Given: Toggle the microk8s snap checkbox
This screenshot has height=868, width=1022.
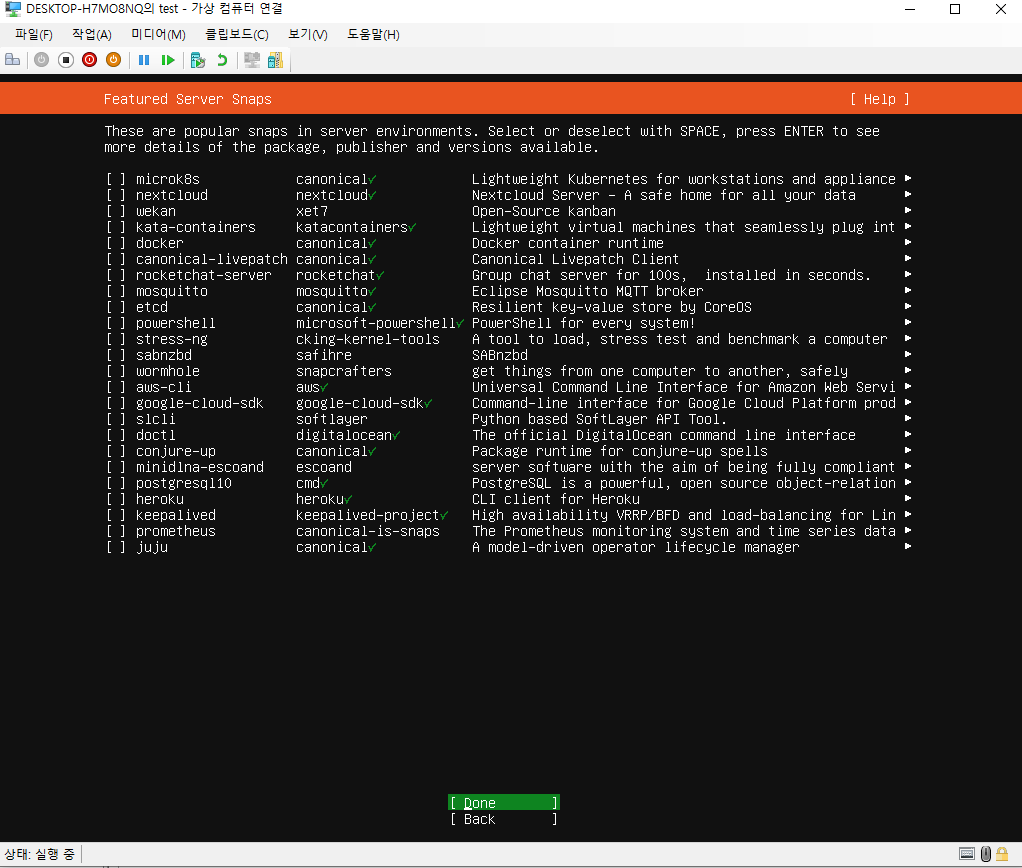Looking at the screenshot, I should (115, 179).
